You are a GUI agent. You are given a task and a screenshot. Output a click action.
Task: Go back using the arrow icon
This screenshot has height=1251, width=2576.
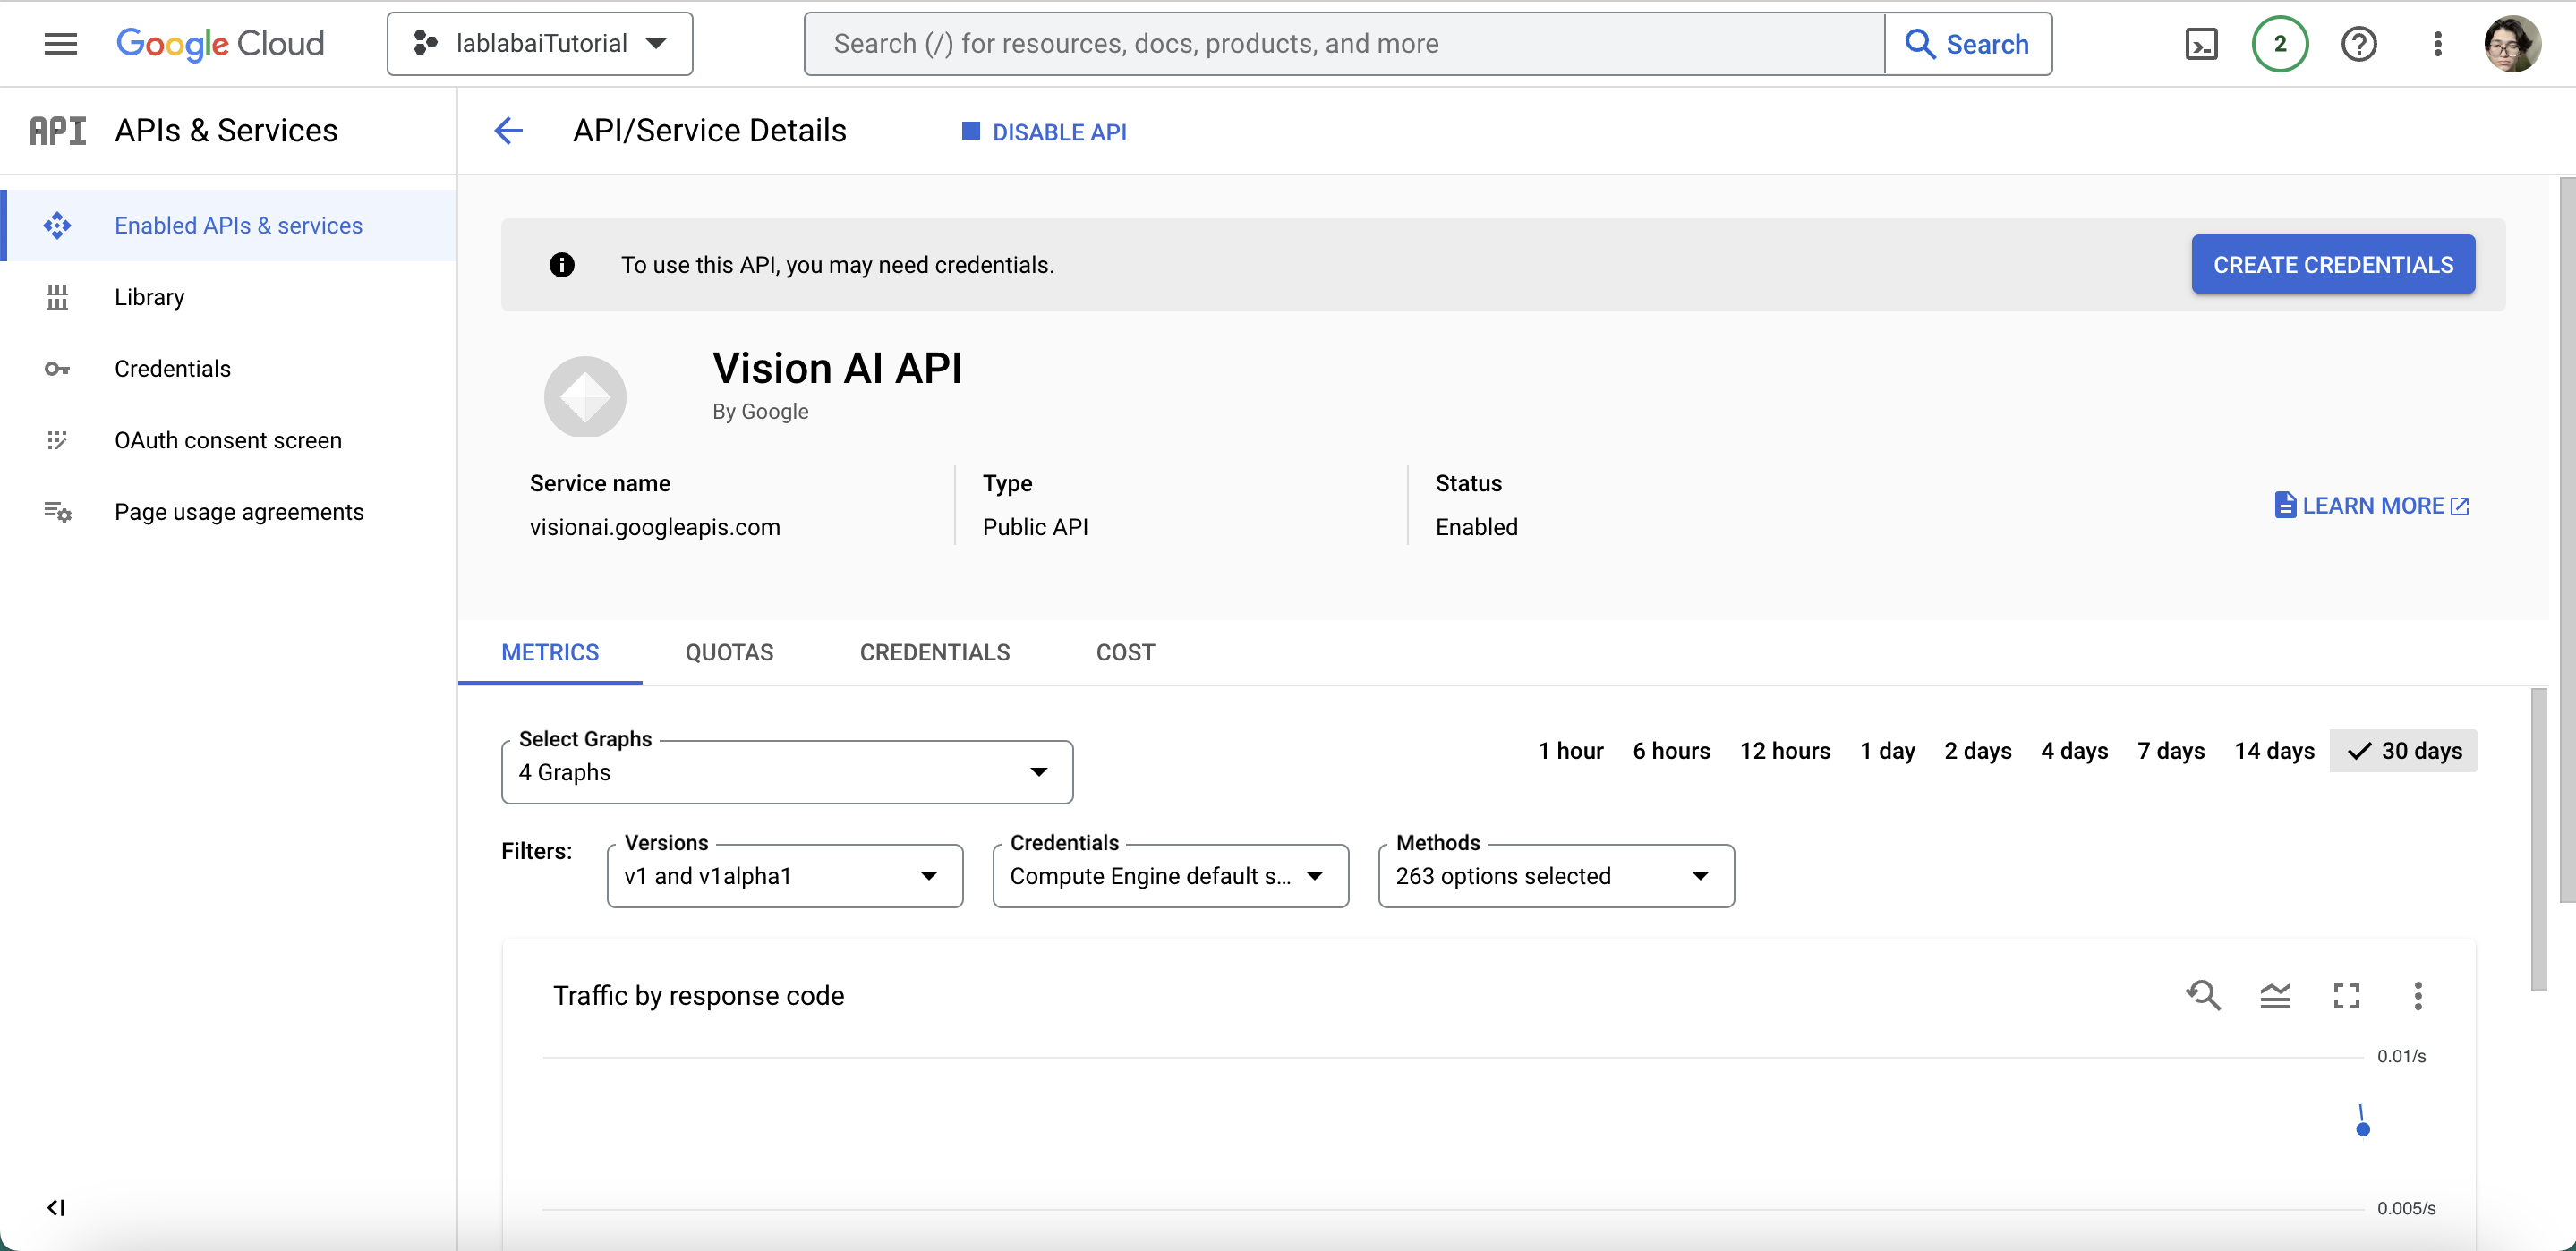(509, 131)
